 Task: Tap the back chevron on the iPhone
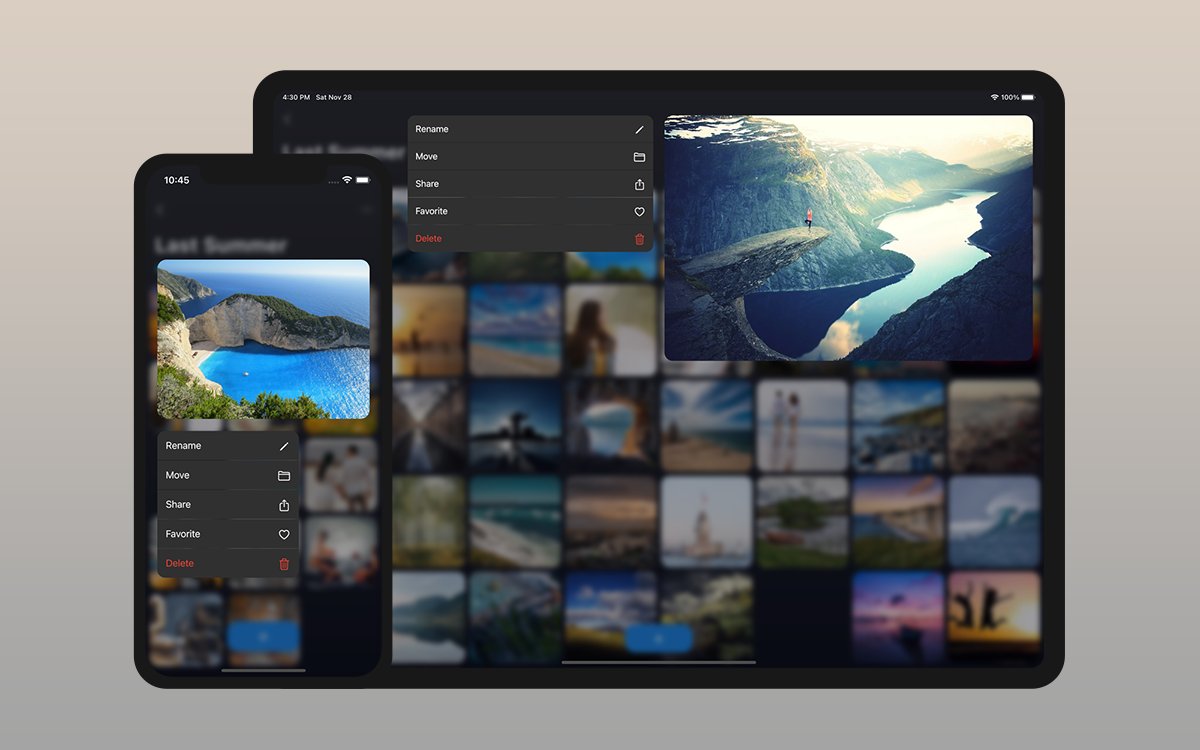point(160,211)
